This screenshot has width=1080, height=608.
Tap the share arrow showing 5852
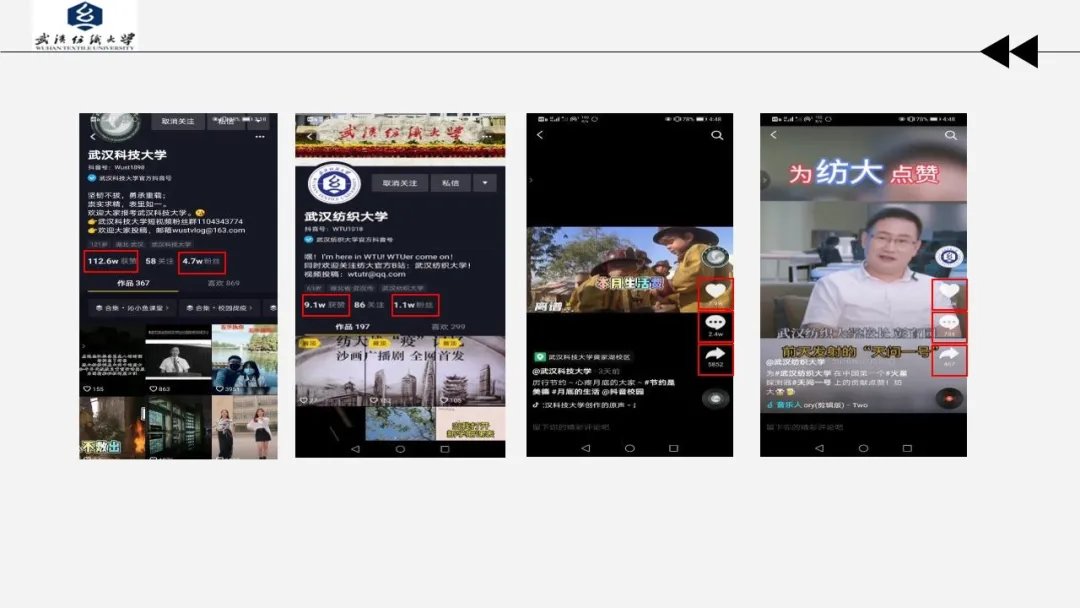[x=715, y=358]
